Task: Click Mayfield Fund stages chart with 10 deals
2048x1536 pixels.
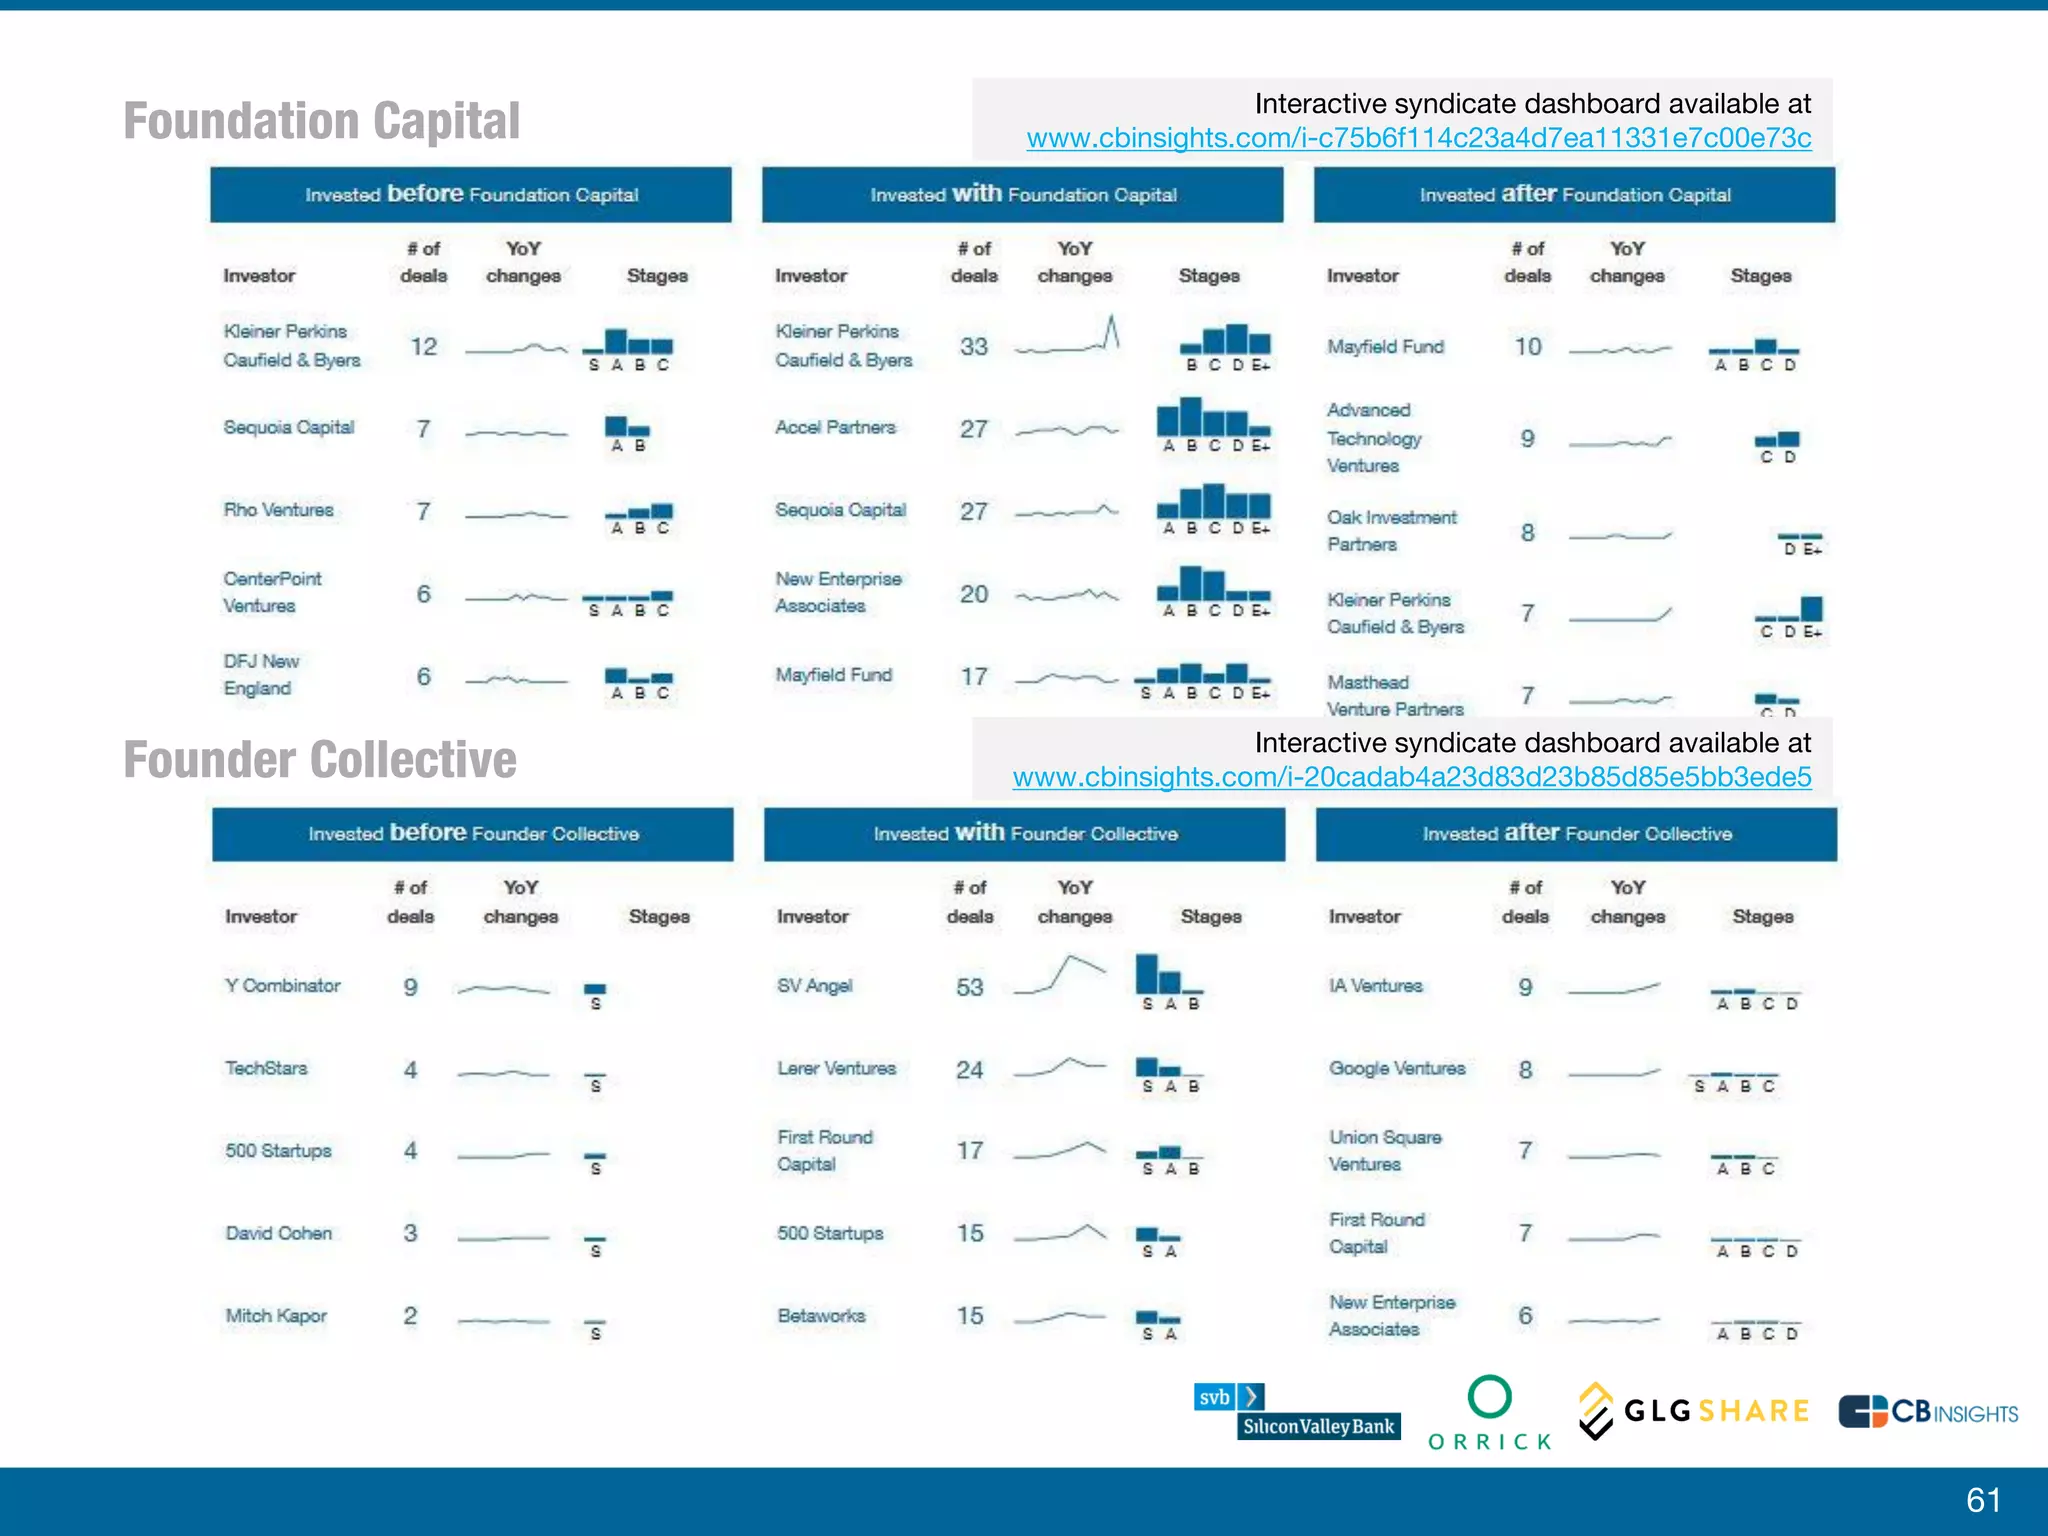Action: [1755, 356]
